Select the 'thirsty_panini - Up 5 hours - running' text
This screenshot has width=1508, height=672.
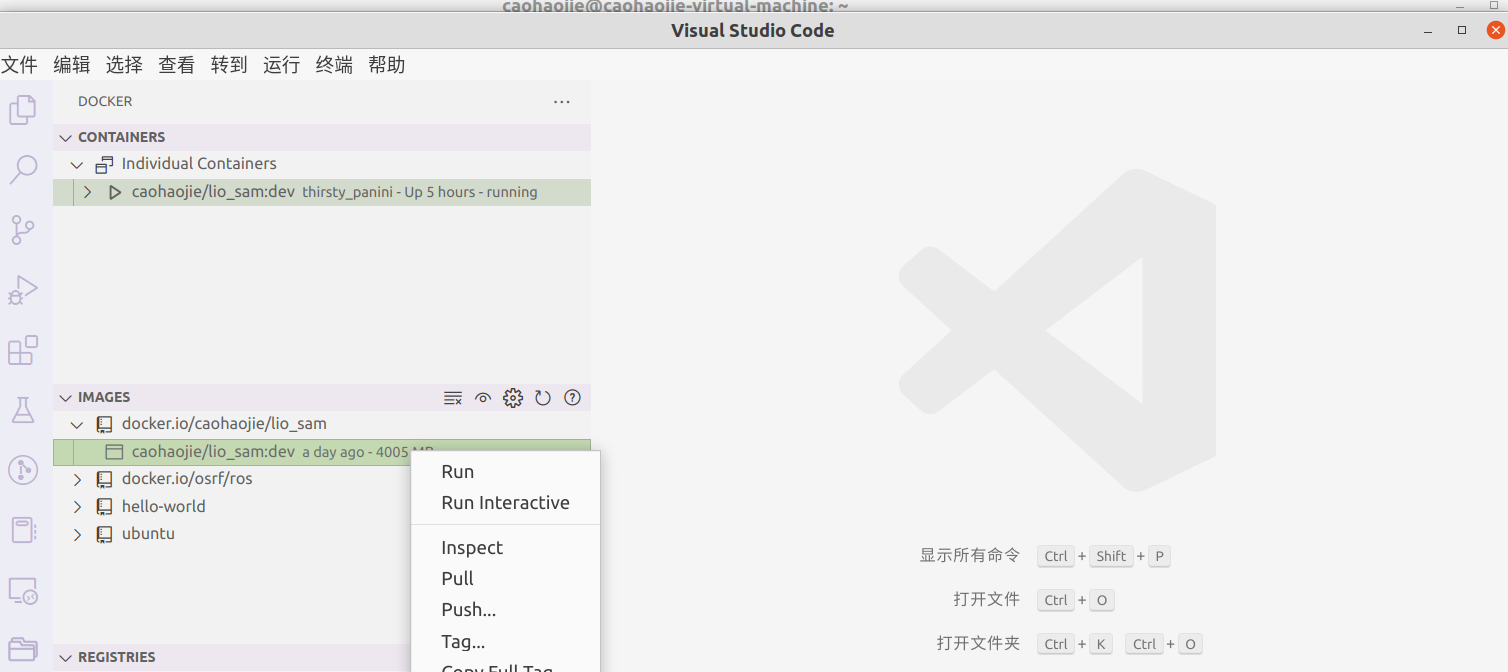click(420, 192)
